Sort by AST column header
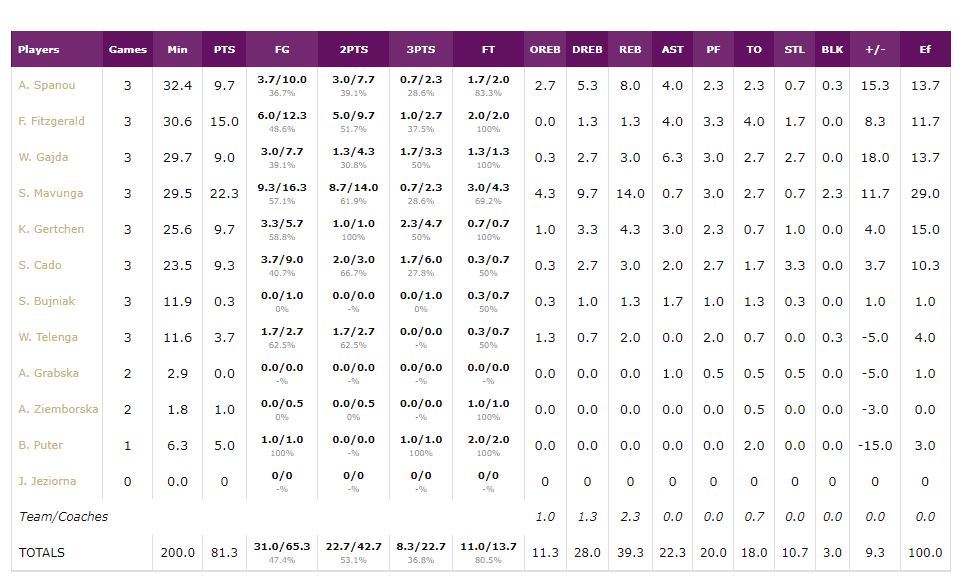The image size is (964, 586). coord(672,49)
